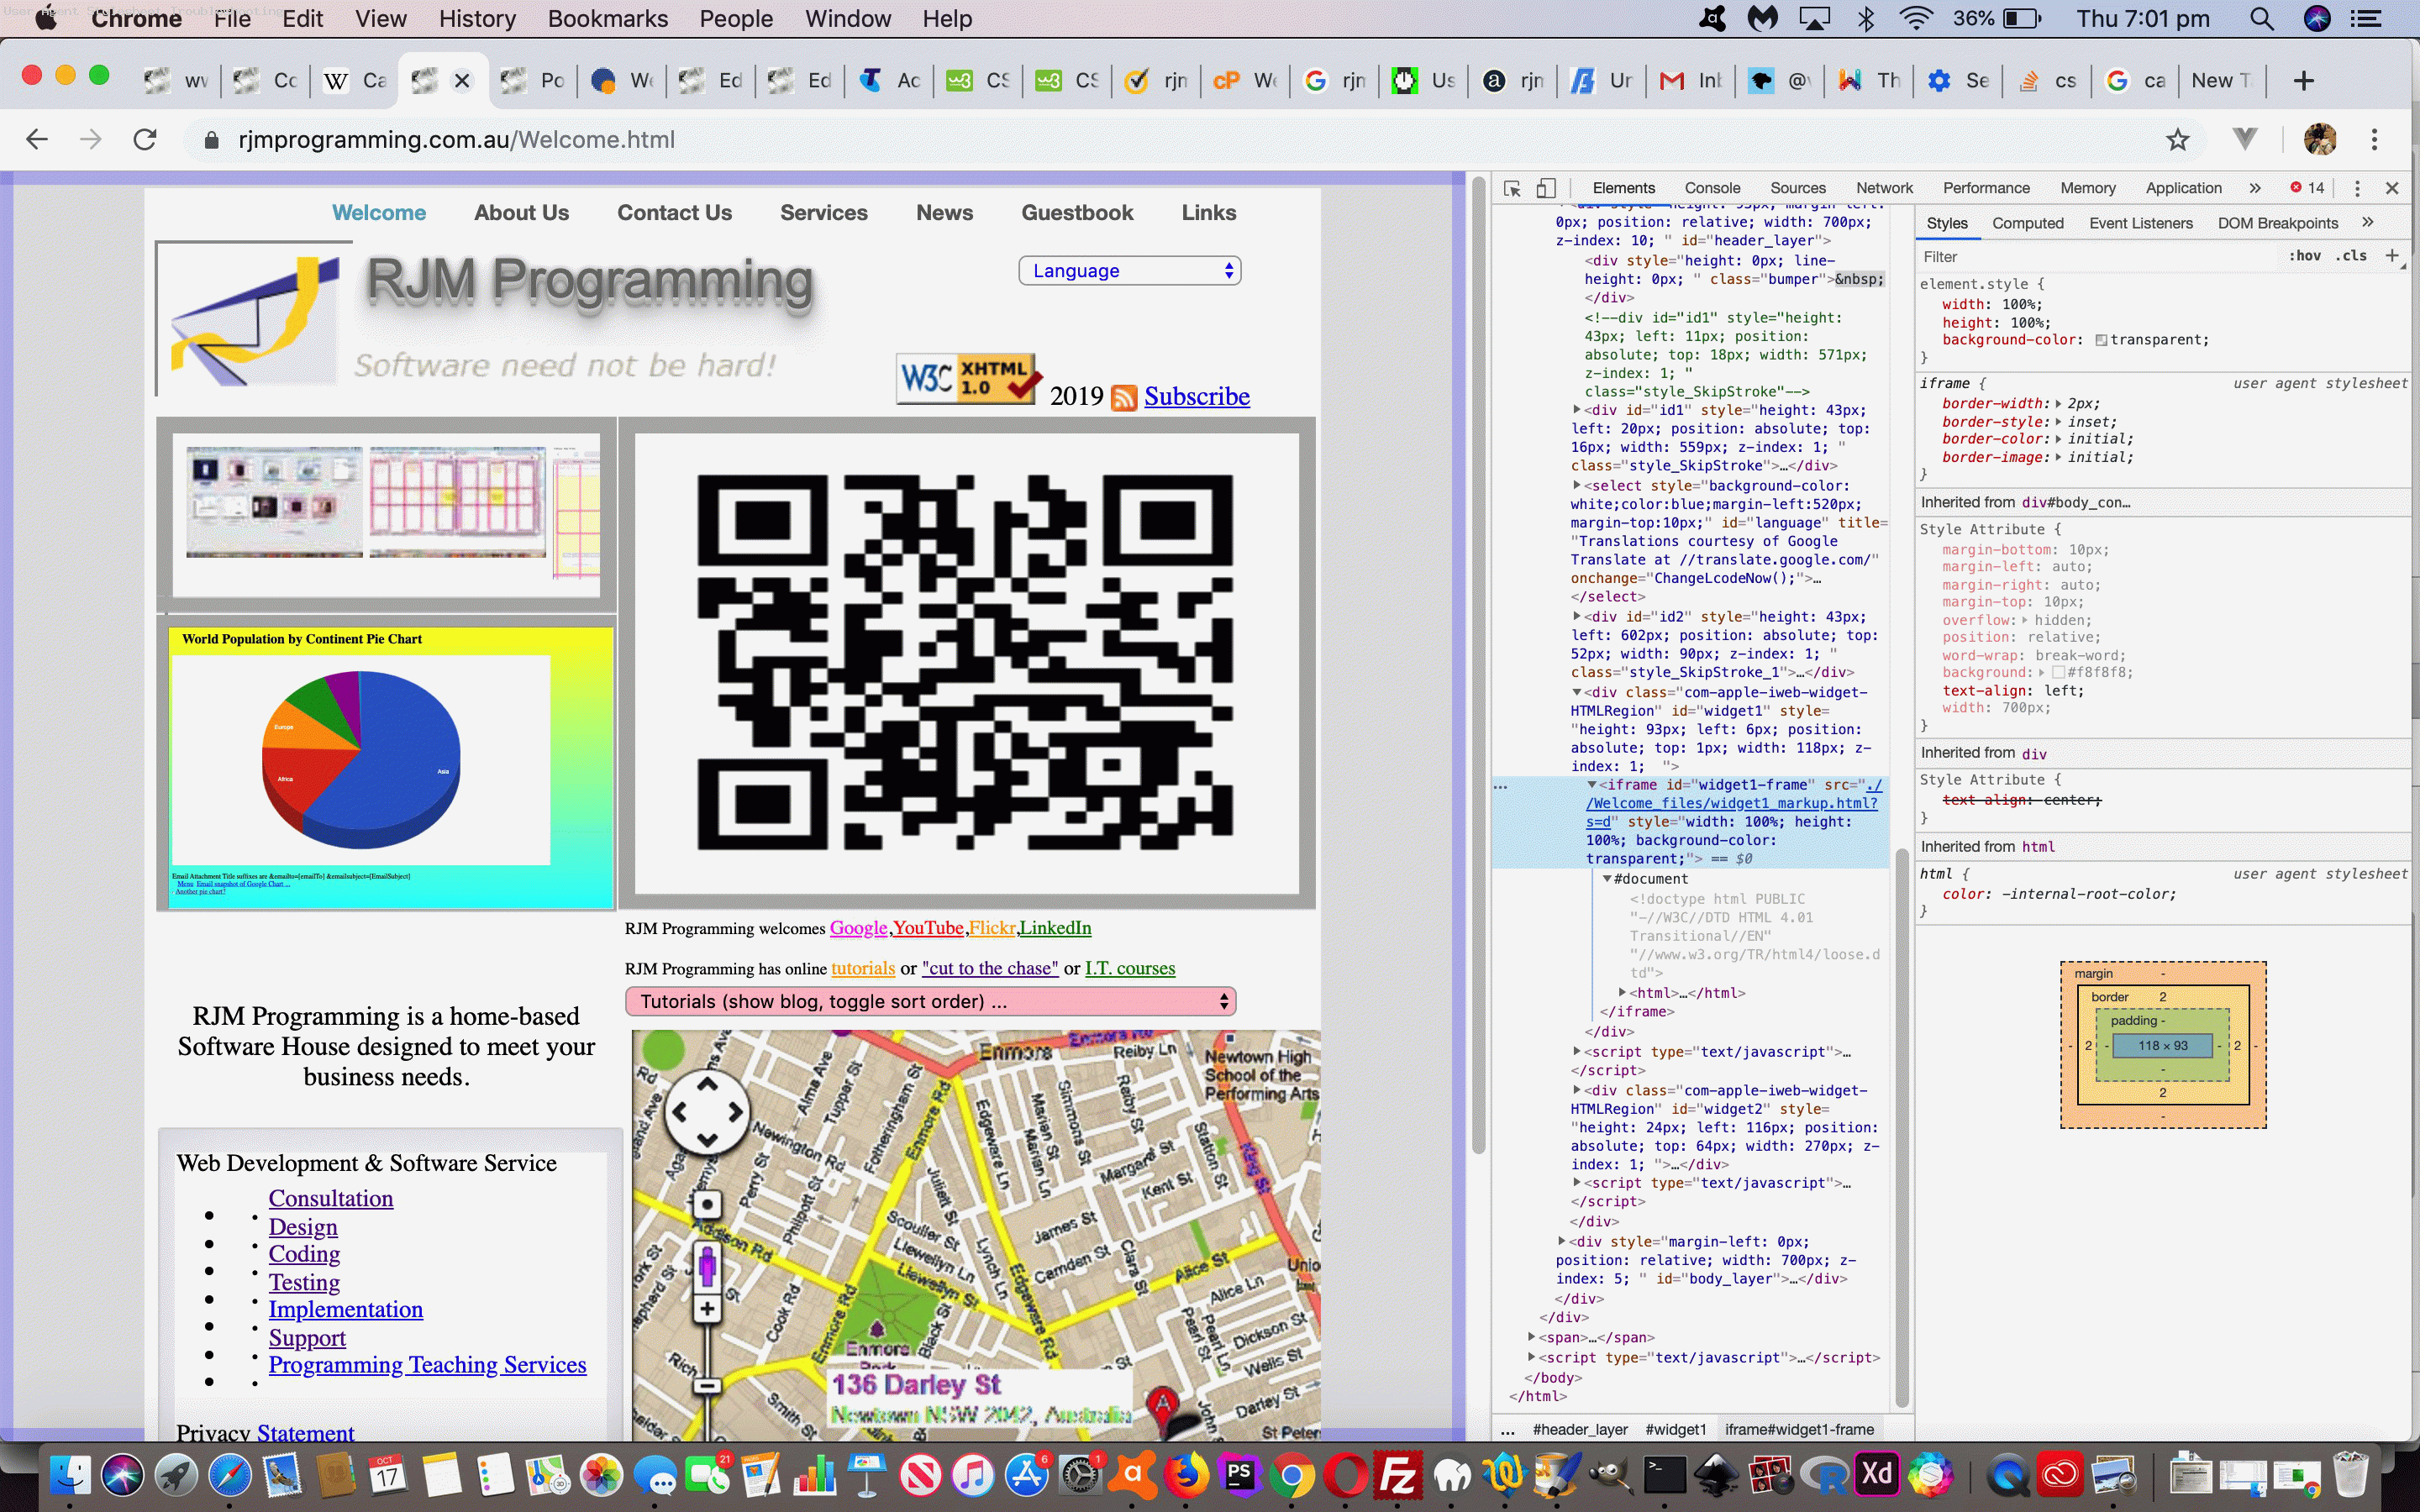This screenshot has width=2420, height=1512.
Task: Click the Vue devtools extension icon
Action: coord(2245,139)
